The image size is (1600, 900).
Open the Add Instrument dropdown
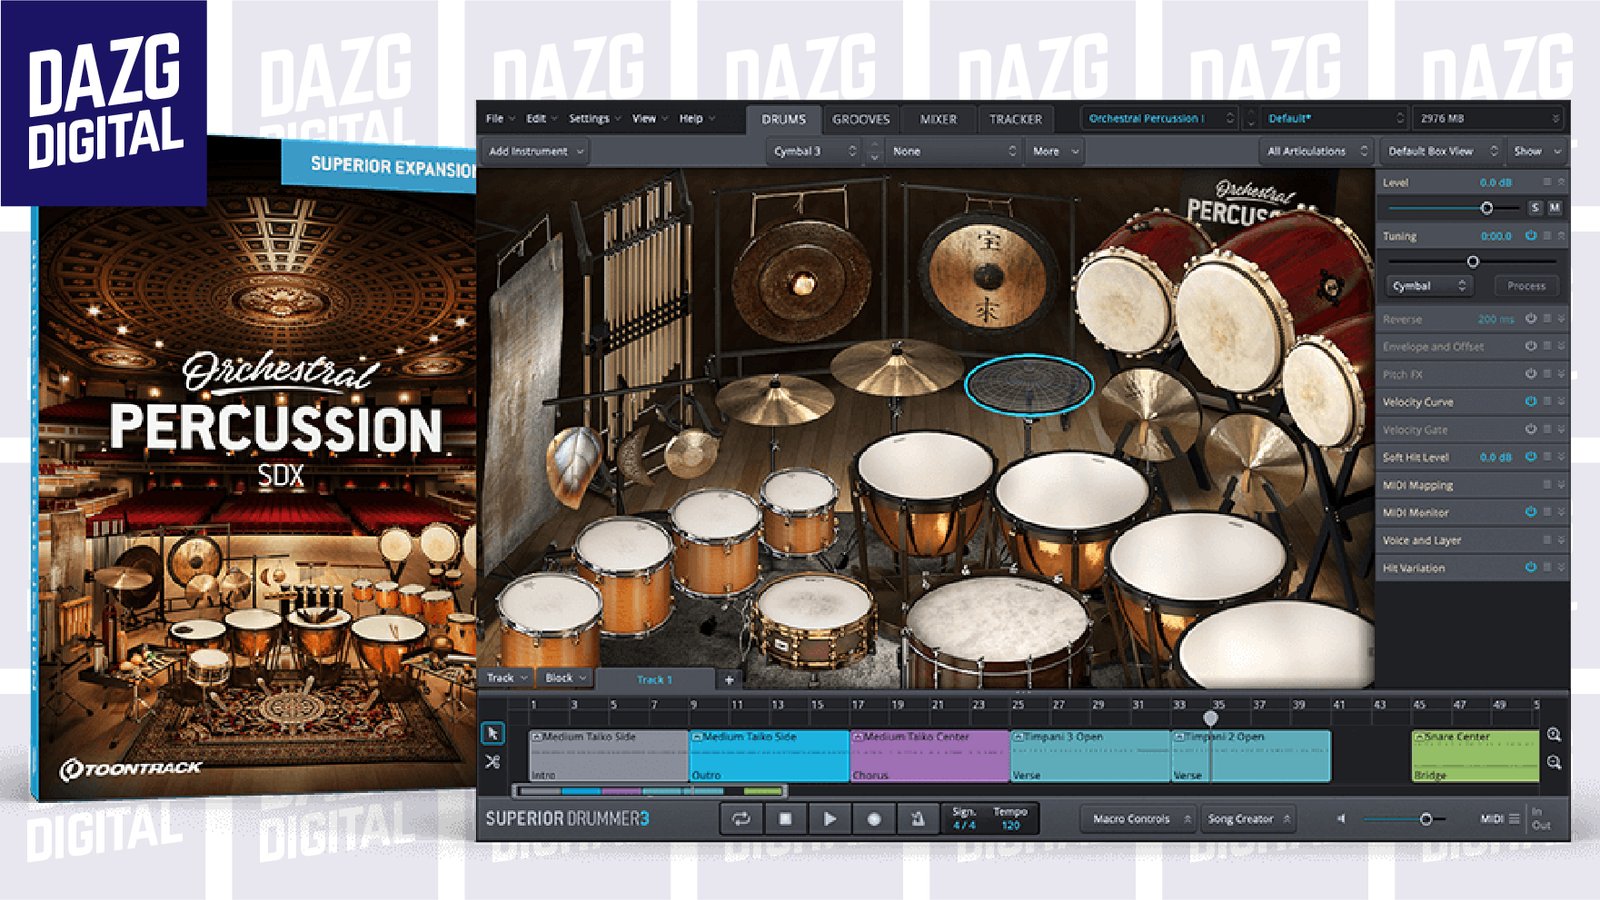[535, 151]
